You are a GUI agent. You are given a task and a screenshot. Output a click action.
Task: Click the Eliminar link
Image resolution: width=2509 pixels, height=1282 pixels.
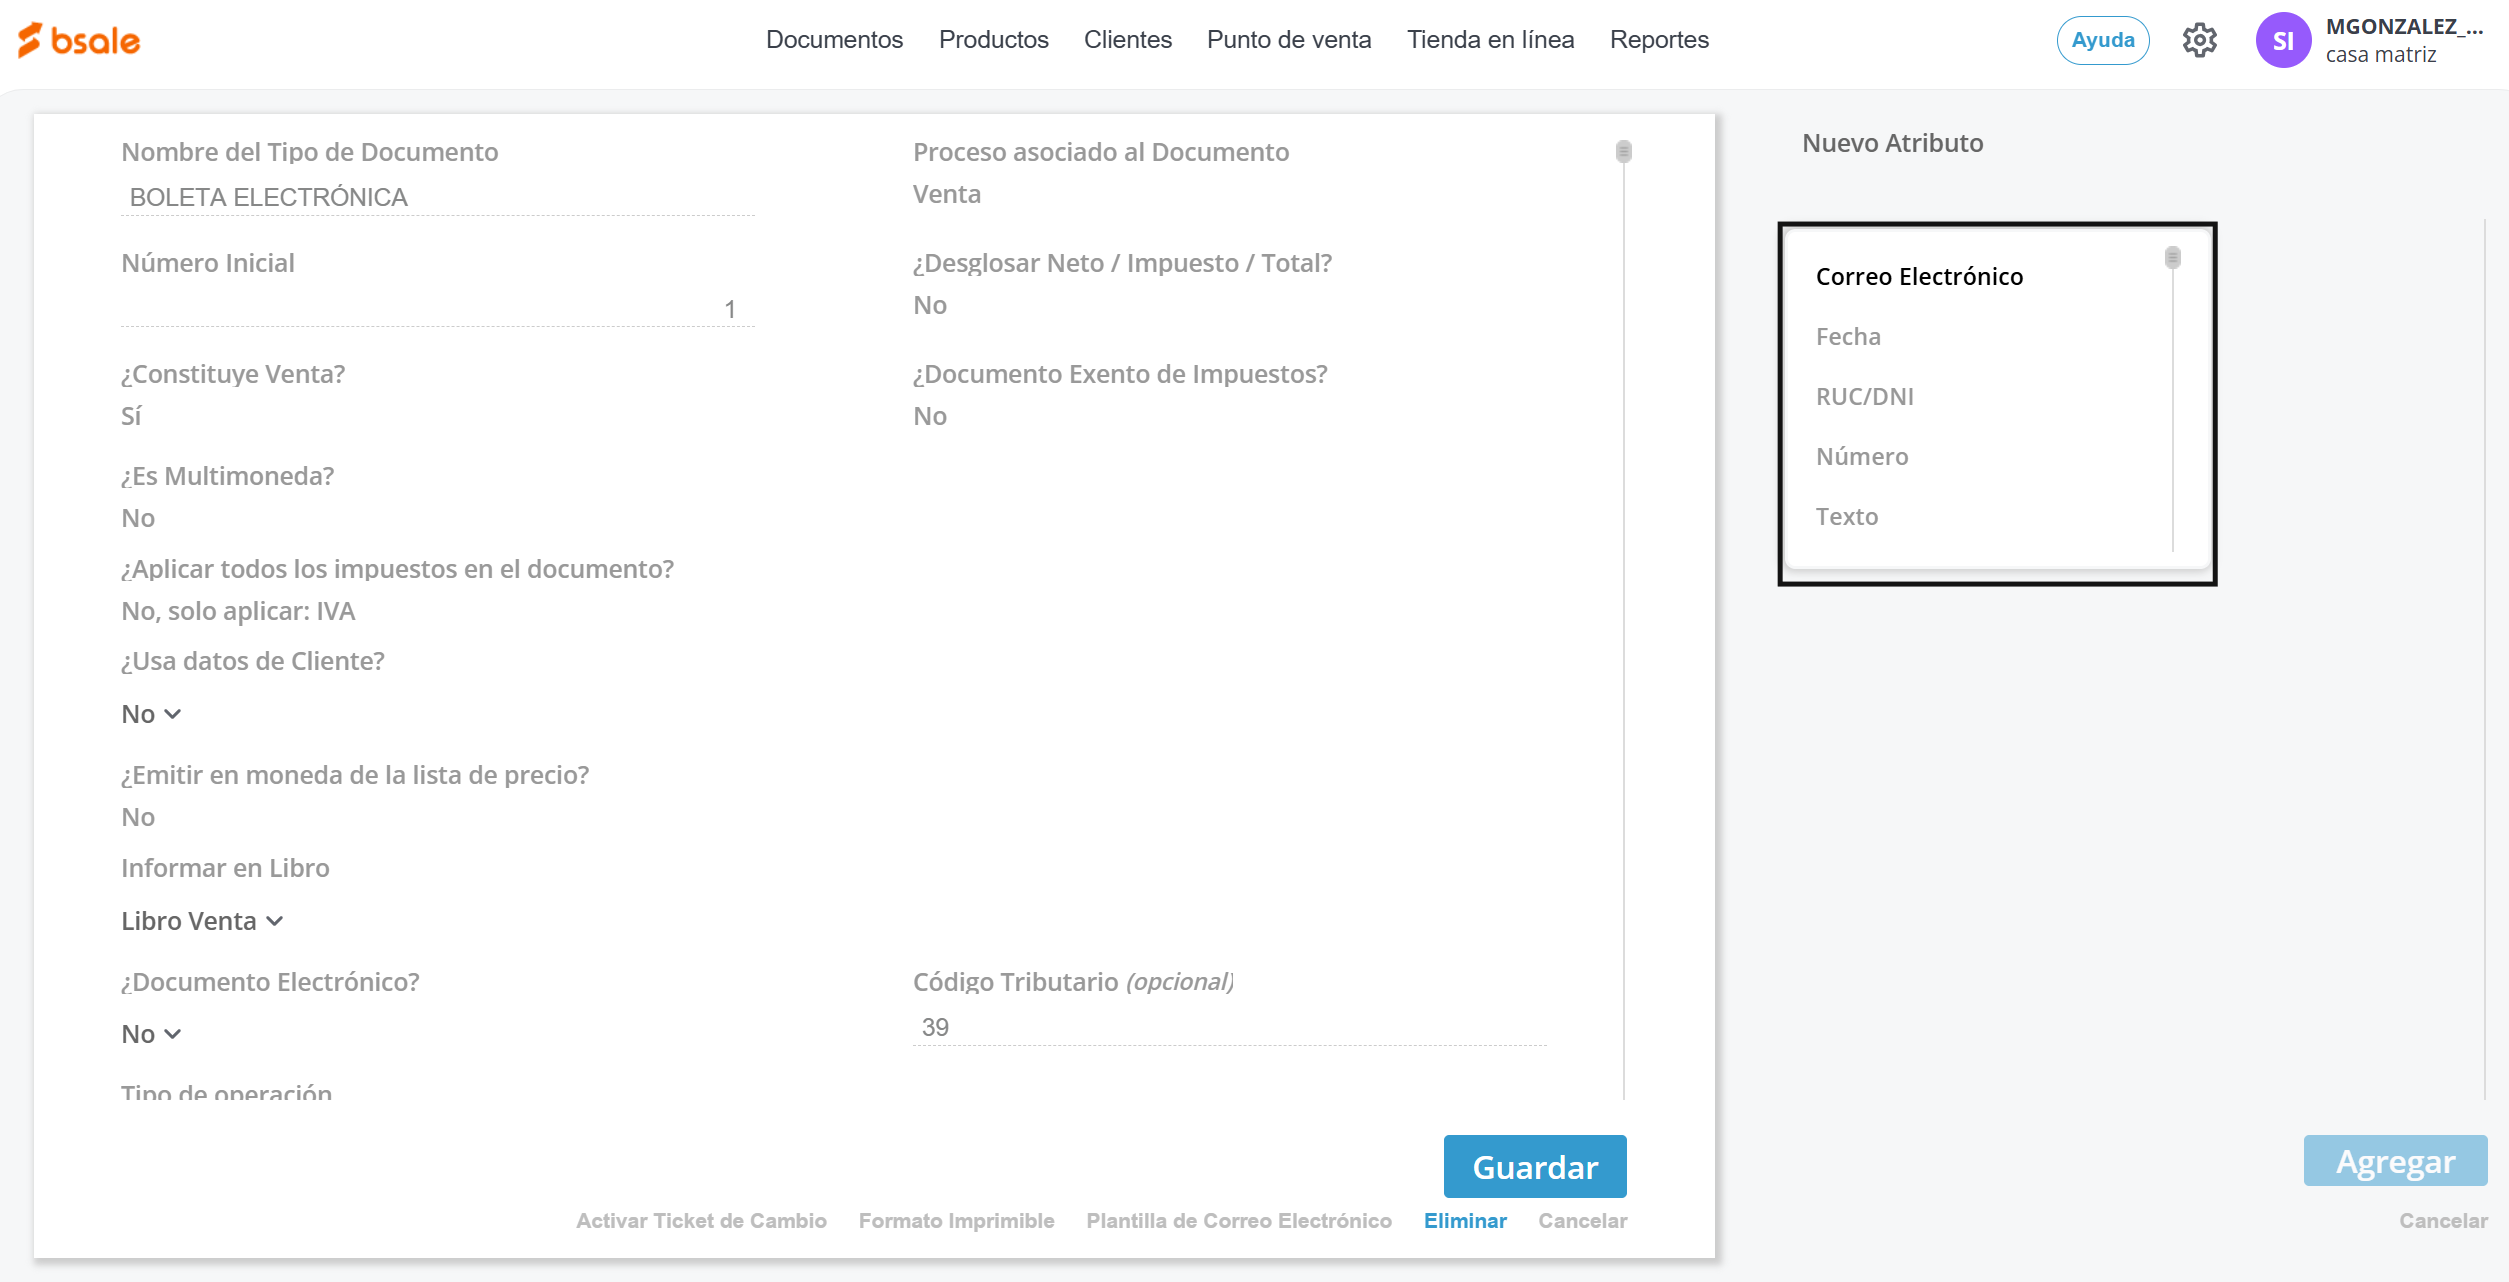pos(1464,1221)
